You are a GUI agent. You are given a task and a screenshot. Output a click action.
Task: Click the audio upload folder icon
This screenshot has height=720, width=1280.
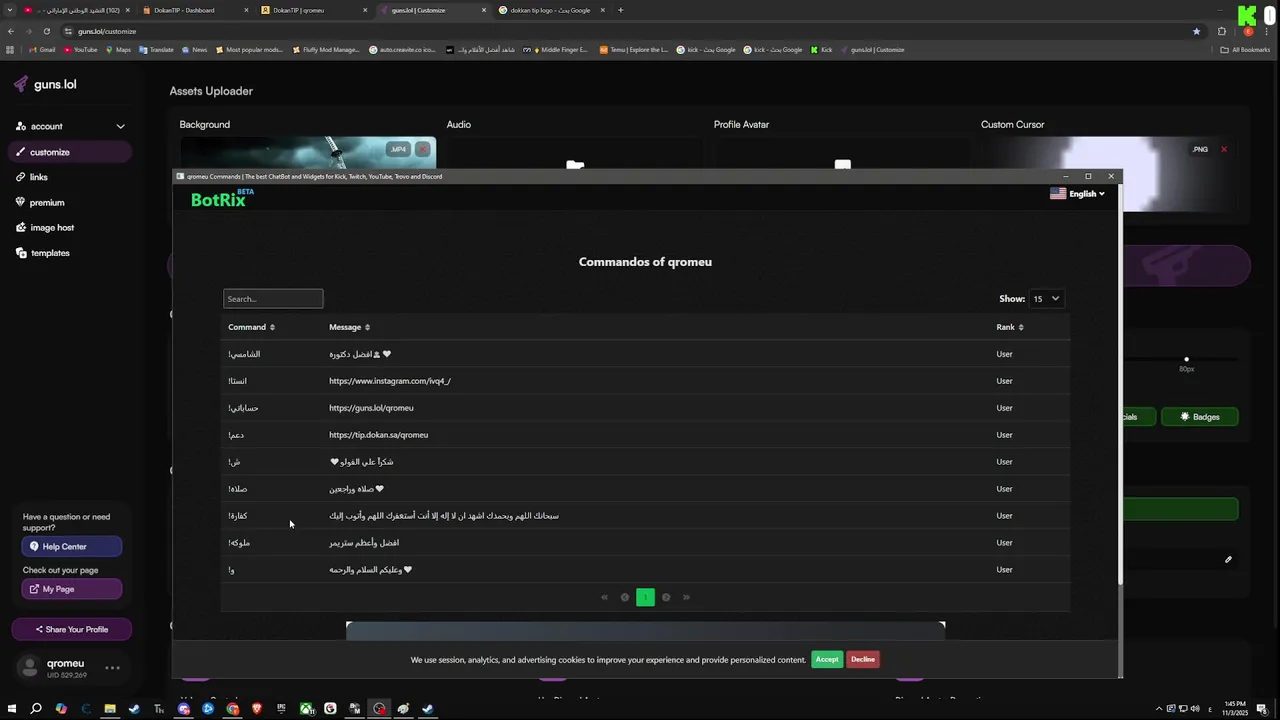(575, 165)
